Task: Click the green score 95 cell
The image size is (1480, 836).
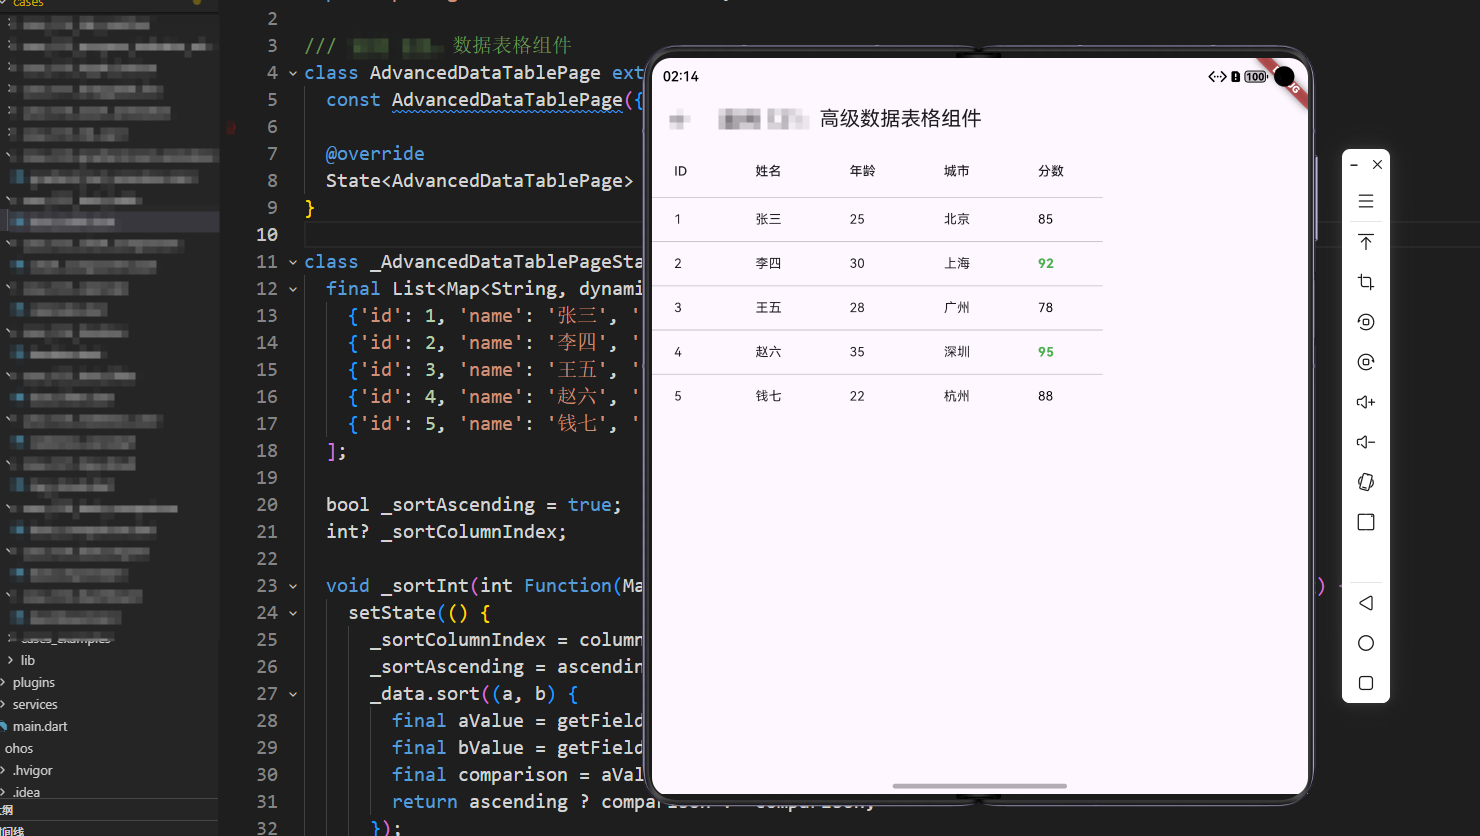Action: [x=1046, y=352]
